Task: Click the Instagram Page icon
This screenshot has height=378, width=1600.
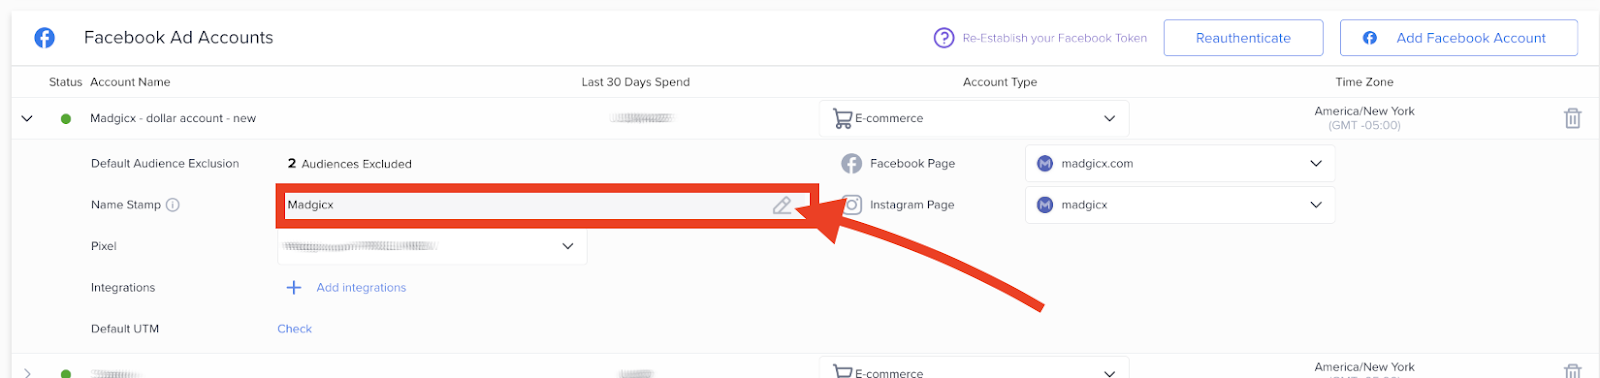Action: pyautogui.click(x=852, y=205)
